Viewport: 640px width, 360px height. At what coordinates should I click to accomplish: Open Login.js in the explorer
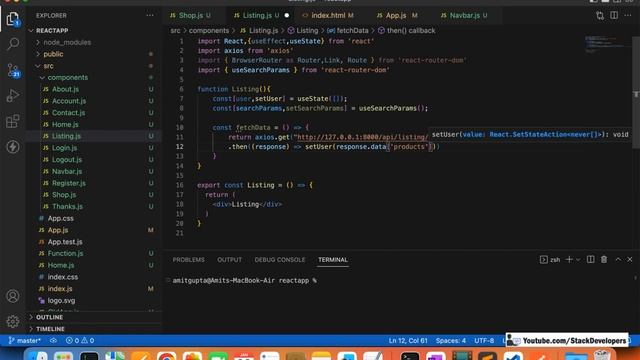64,148
